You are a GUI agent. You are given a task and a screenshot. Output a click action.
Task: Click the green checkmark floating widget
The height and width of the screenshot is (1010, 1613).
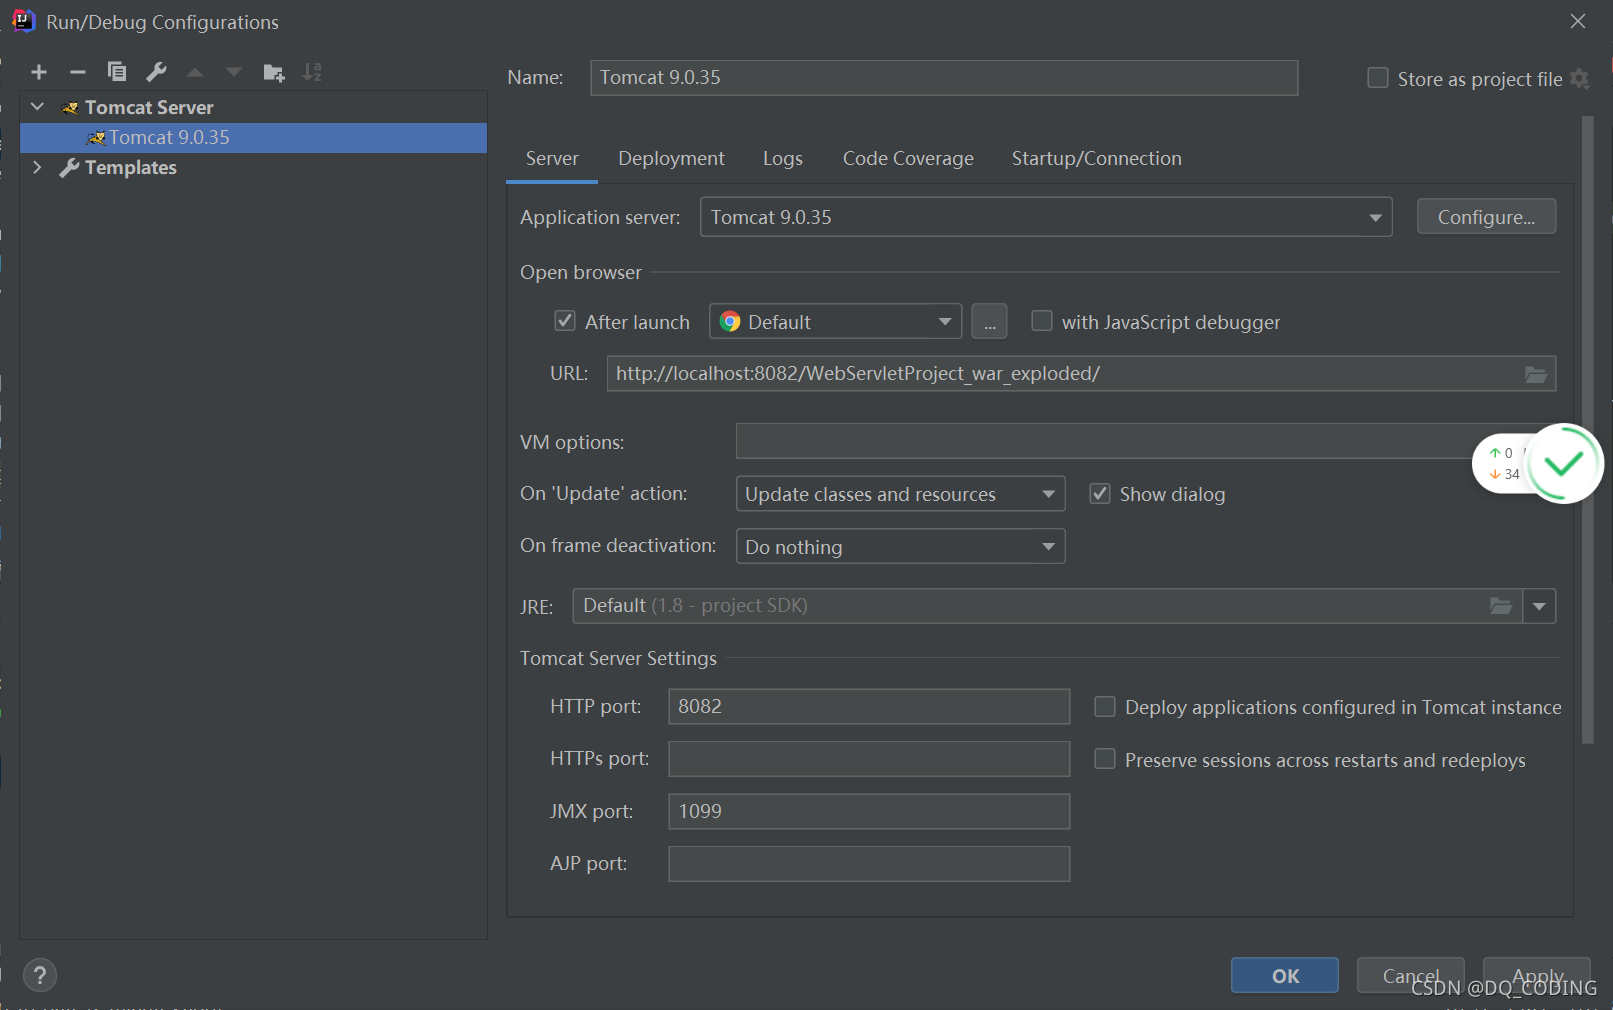1563,463
